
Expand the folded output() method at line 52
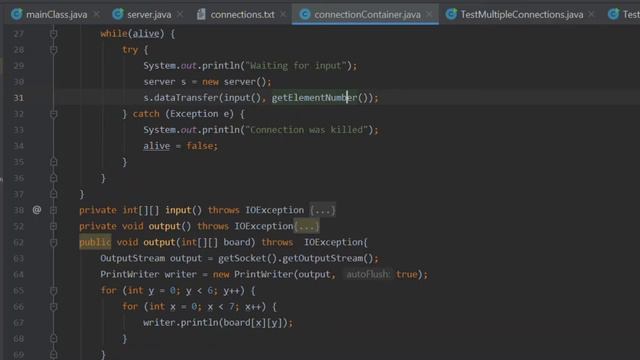[53, 227]
